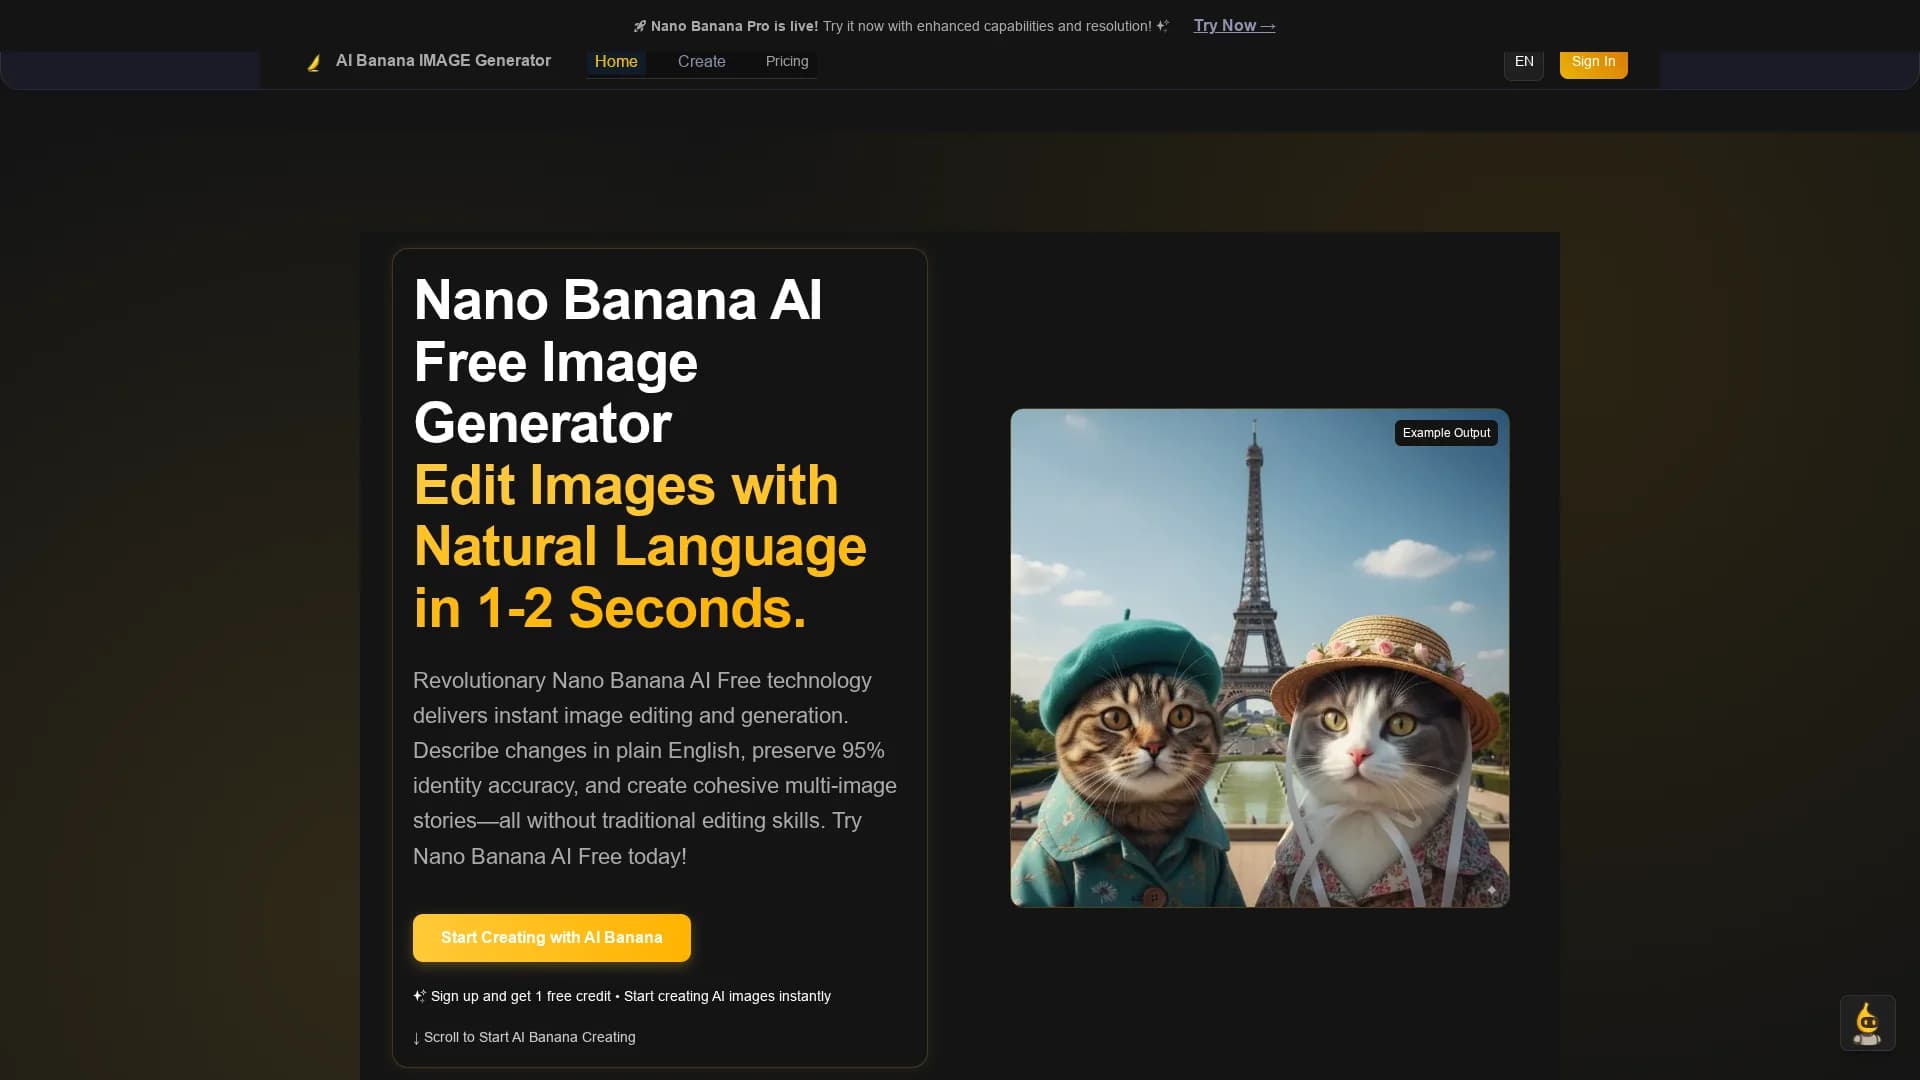Open the Pricing page
Viewport: 1920px width, 1080px height.
coord(787,61)
